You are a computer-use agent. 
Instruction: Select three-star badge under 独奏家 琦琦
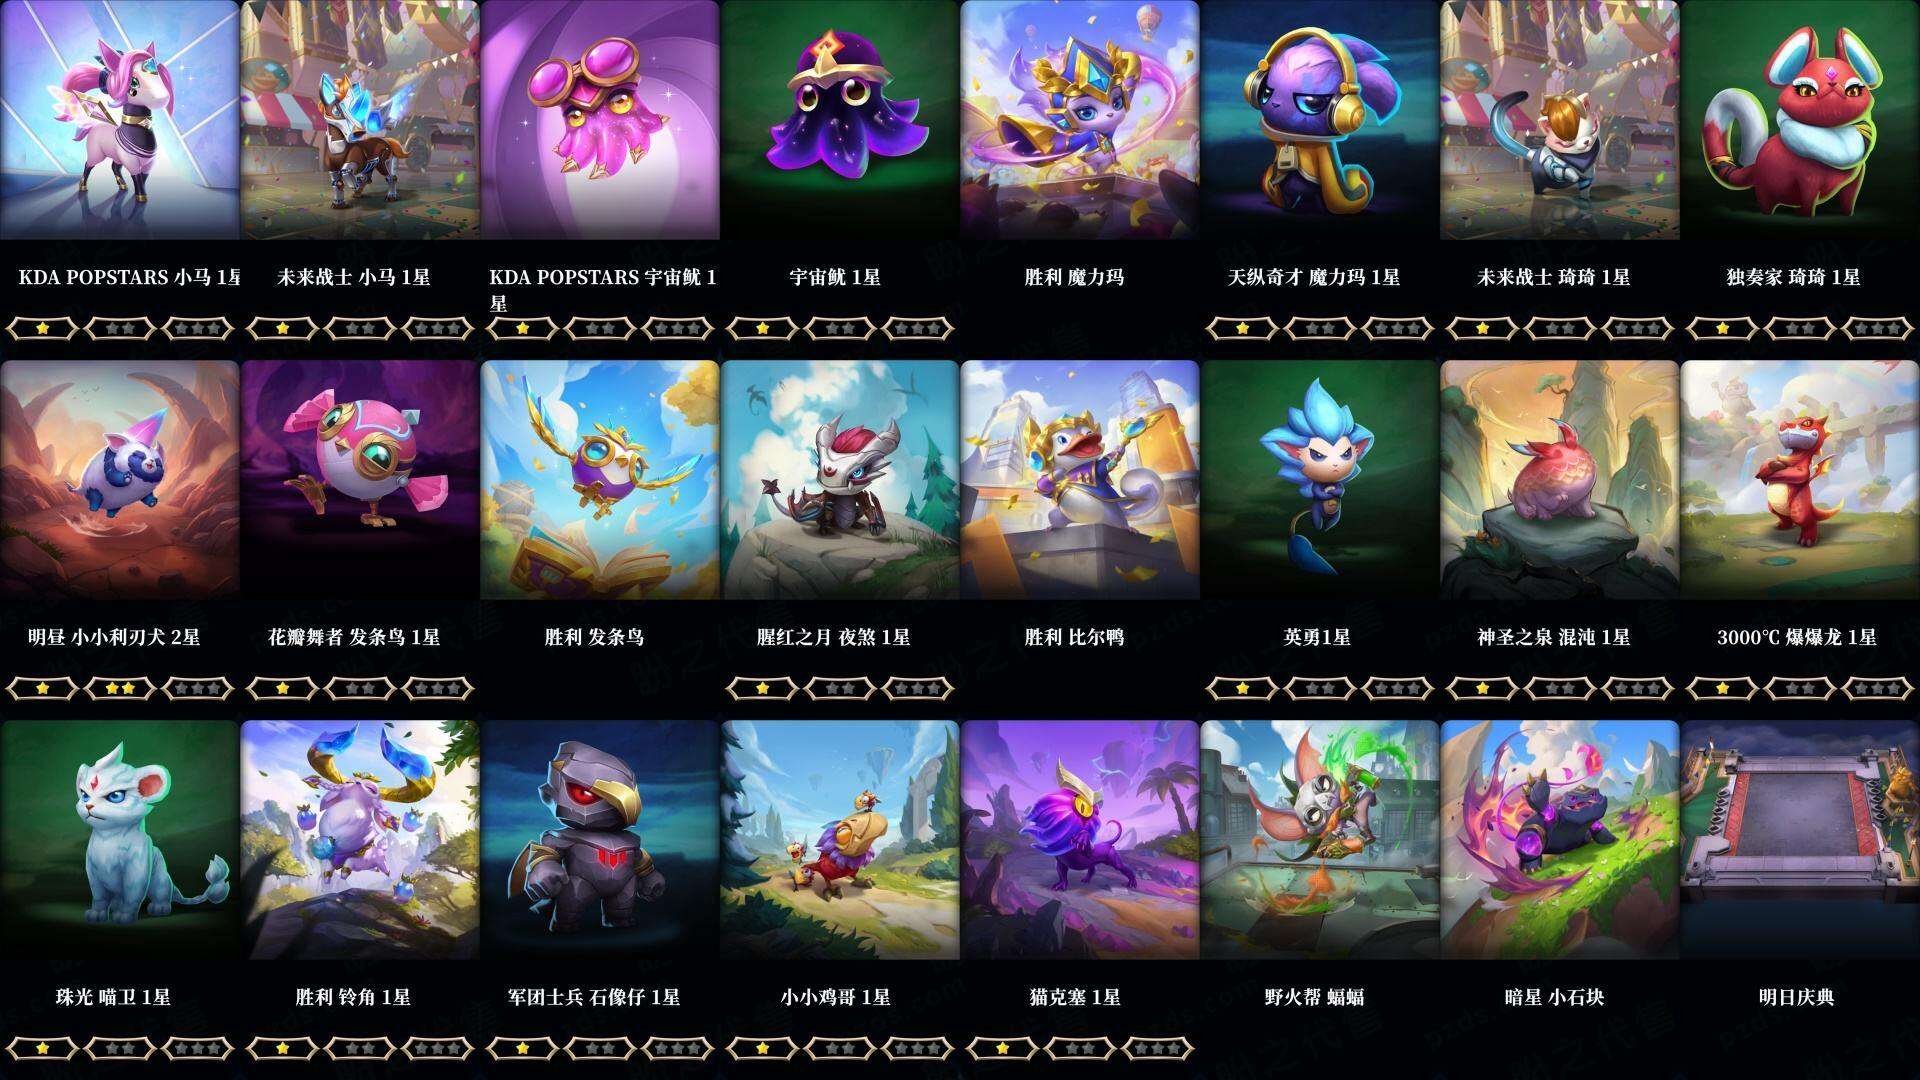(x=1878, y=328)
